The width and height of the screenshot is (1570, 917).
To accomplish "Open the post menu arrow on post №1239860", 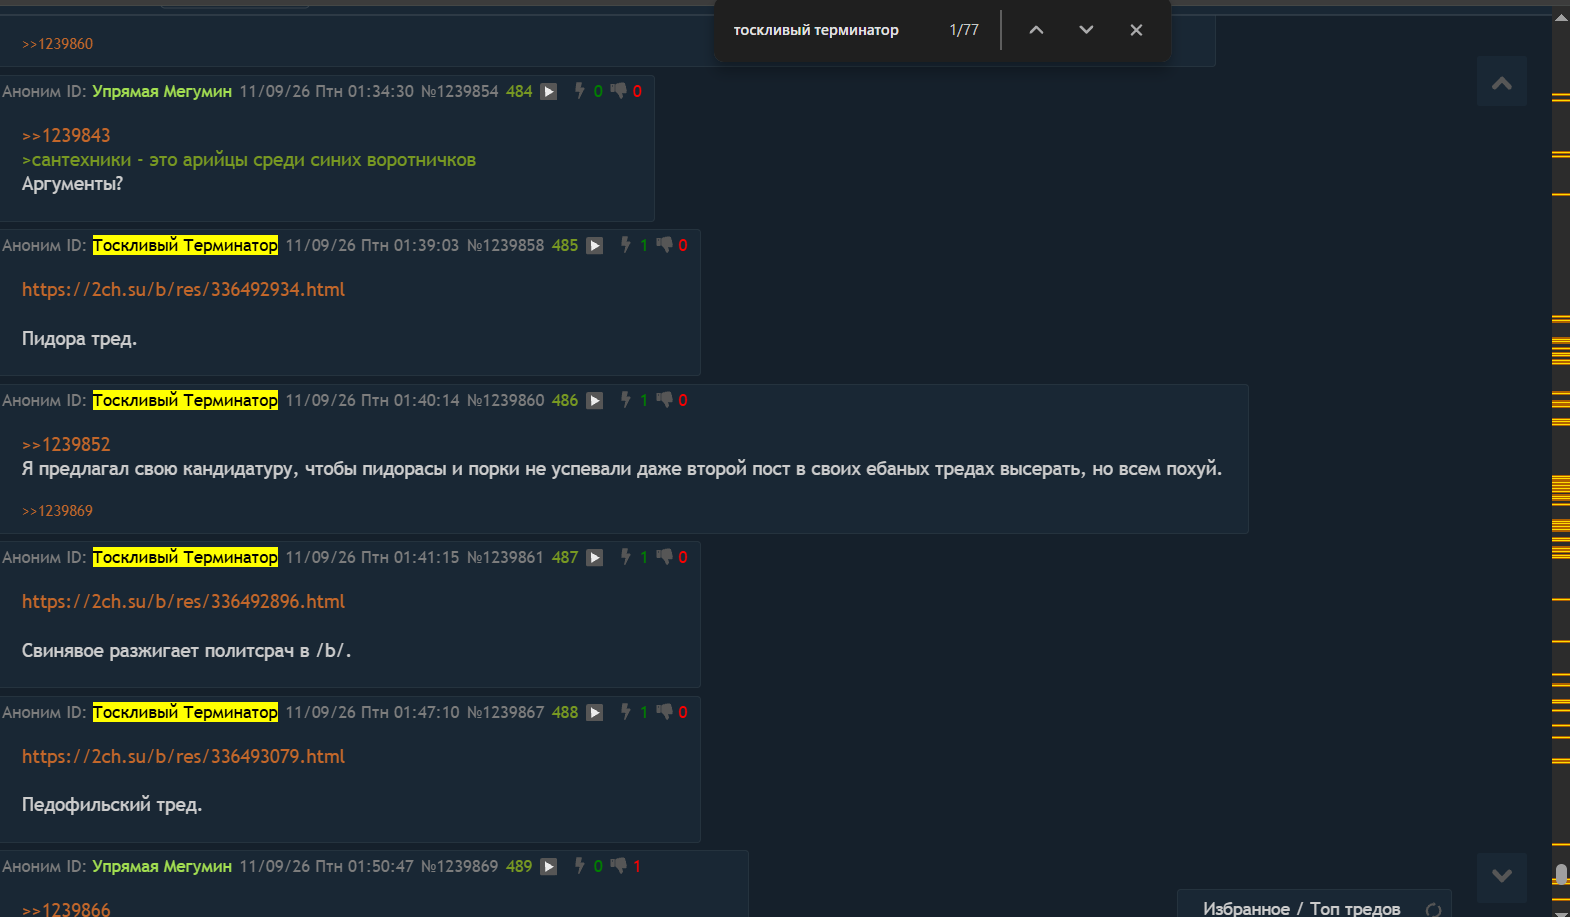I will (595, 401).
